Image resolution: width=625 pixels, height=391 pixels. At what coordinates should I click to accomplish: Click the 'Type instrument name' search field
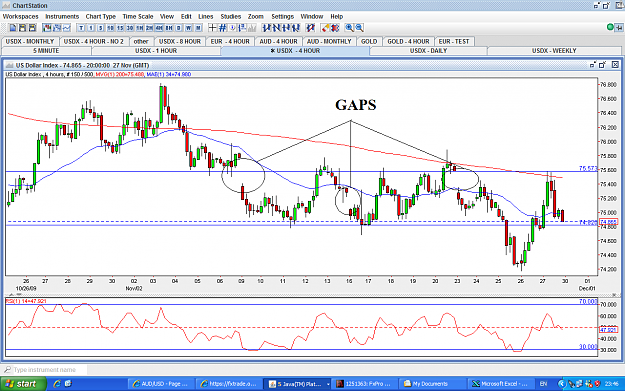point(45,370)
